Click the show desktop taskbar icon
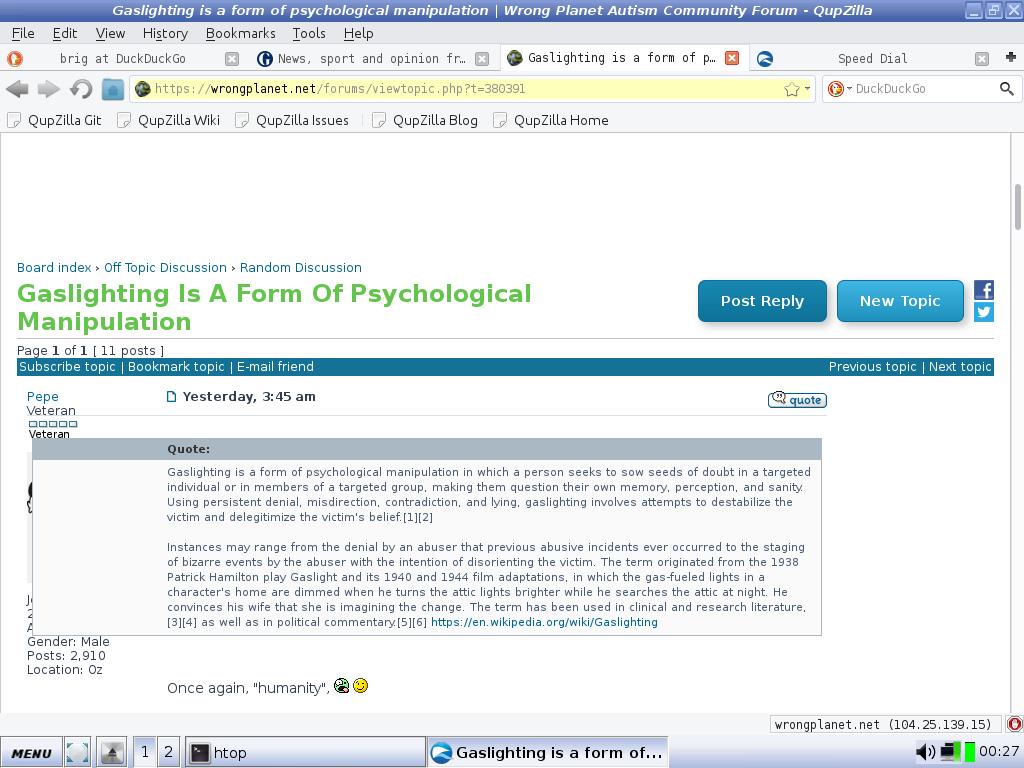 pyautogui.click(x=78, y=753)
